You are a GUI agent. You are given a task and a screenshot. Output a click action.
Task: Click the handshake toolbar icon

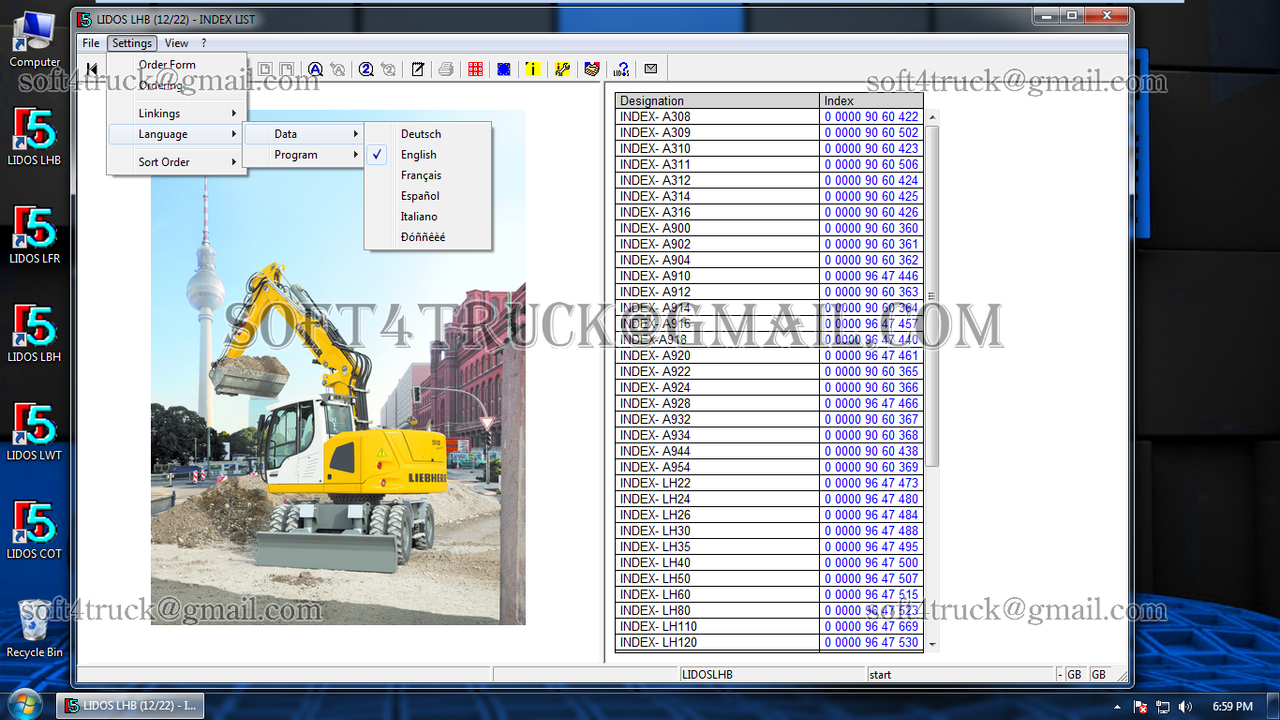pyautogui.click(x=592, y=69)
